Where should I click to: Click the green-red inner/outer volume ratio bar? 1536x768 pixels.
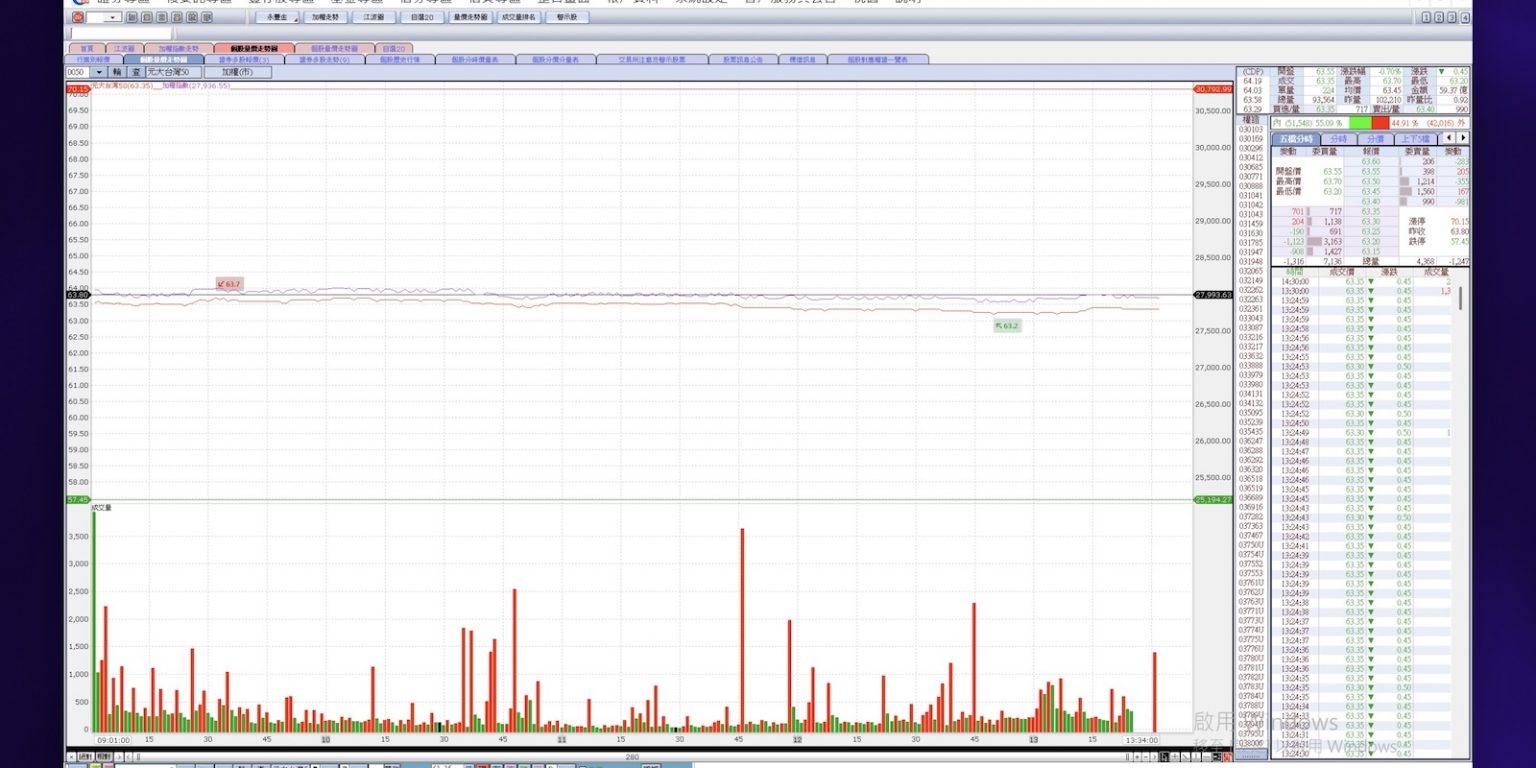(1368, 122)
